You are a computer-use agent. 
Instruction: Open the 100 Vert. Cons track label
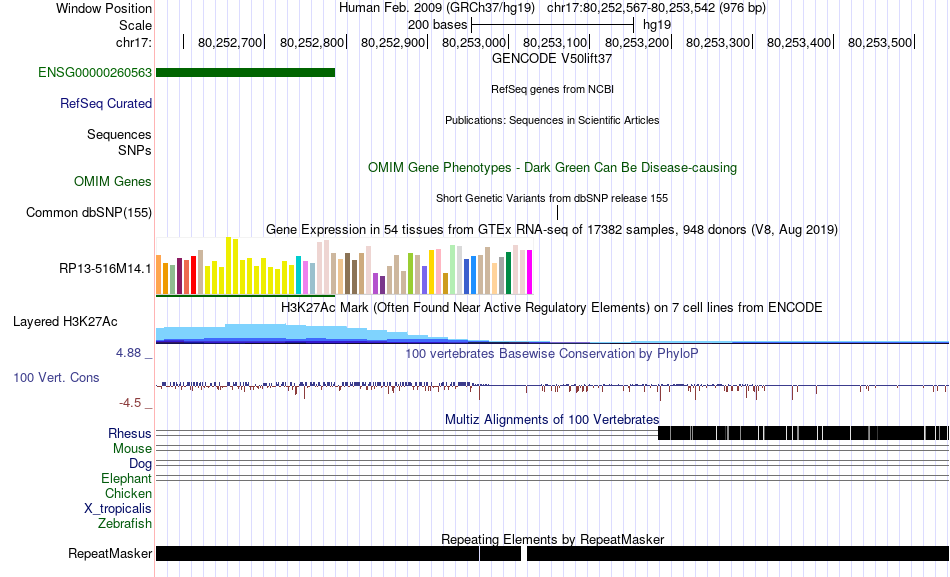pyautogui.click(x=56, y=378)
